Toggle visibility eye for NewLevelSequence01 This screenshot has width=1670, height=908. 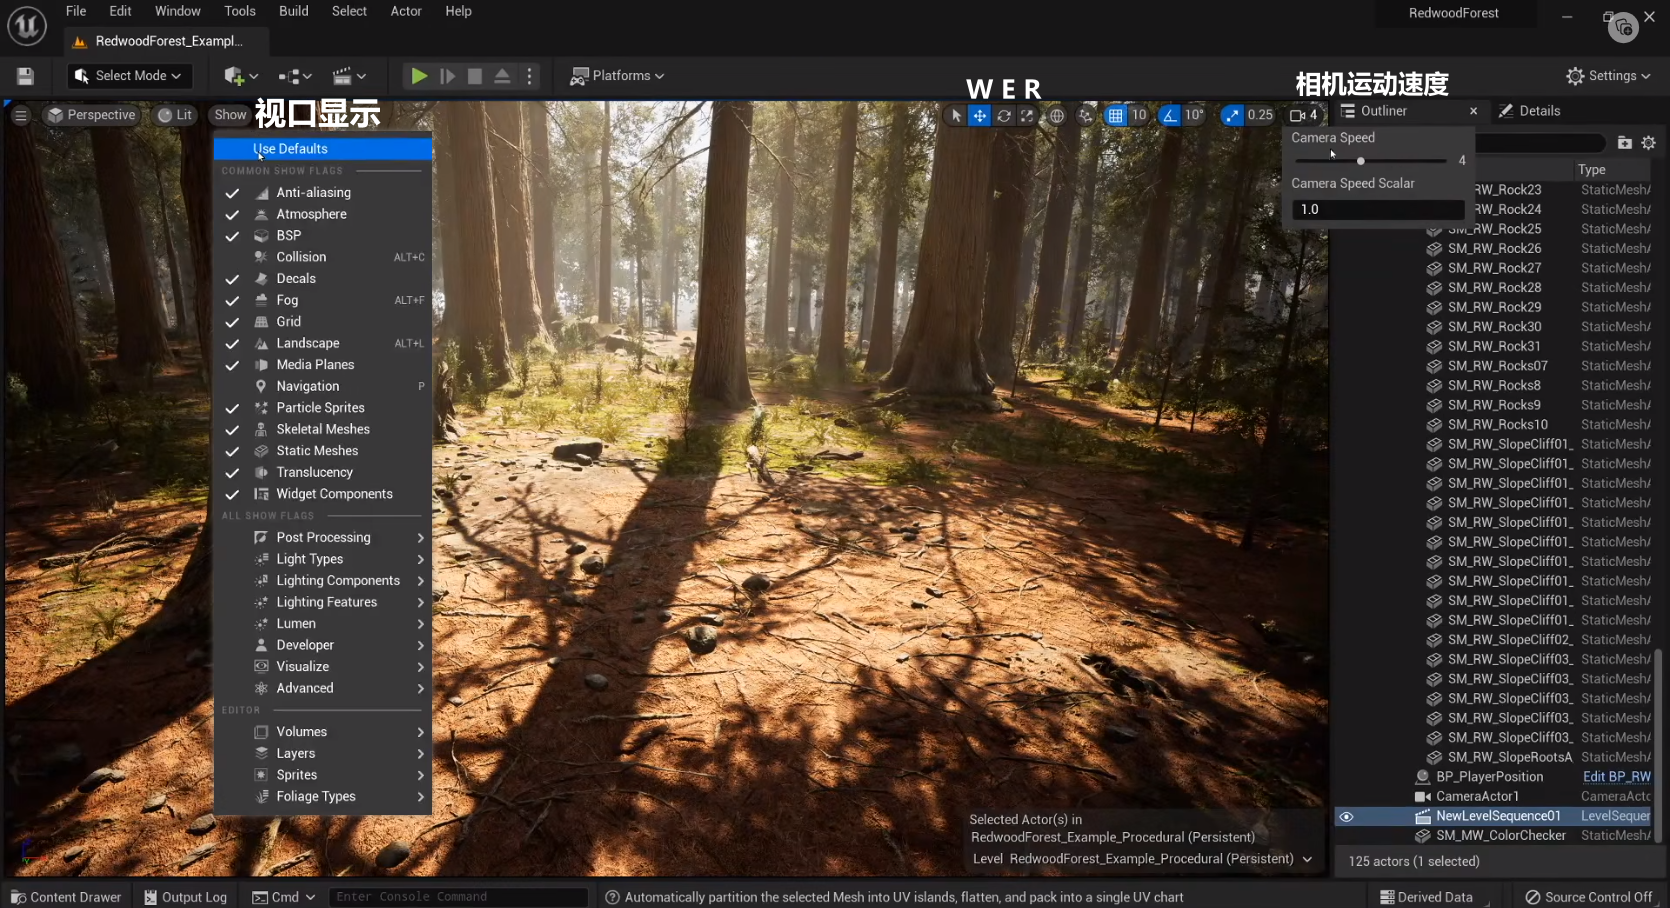tap(1346, 817)
